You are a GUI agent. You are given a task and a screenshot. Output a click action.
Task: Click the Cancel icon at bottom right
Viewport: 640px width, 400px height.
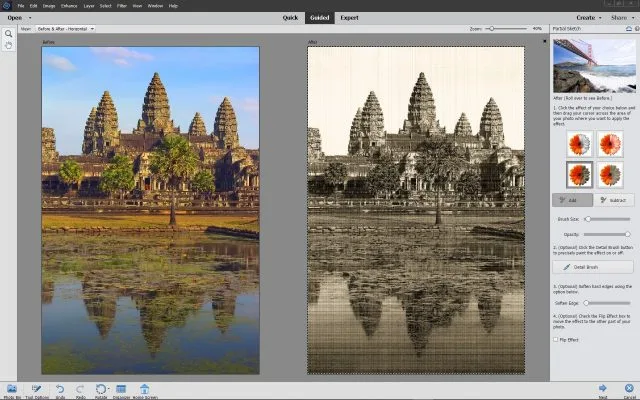click(x=629, y=390)
